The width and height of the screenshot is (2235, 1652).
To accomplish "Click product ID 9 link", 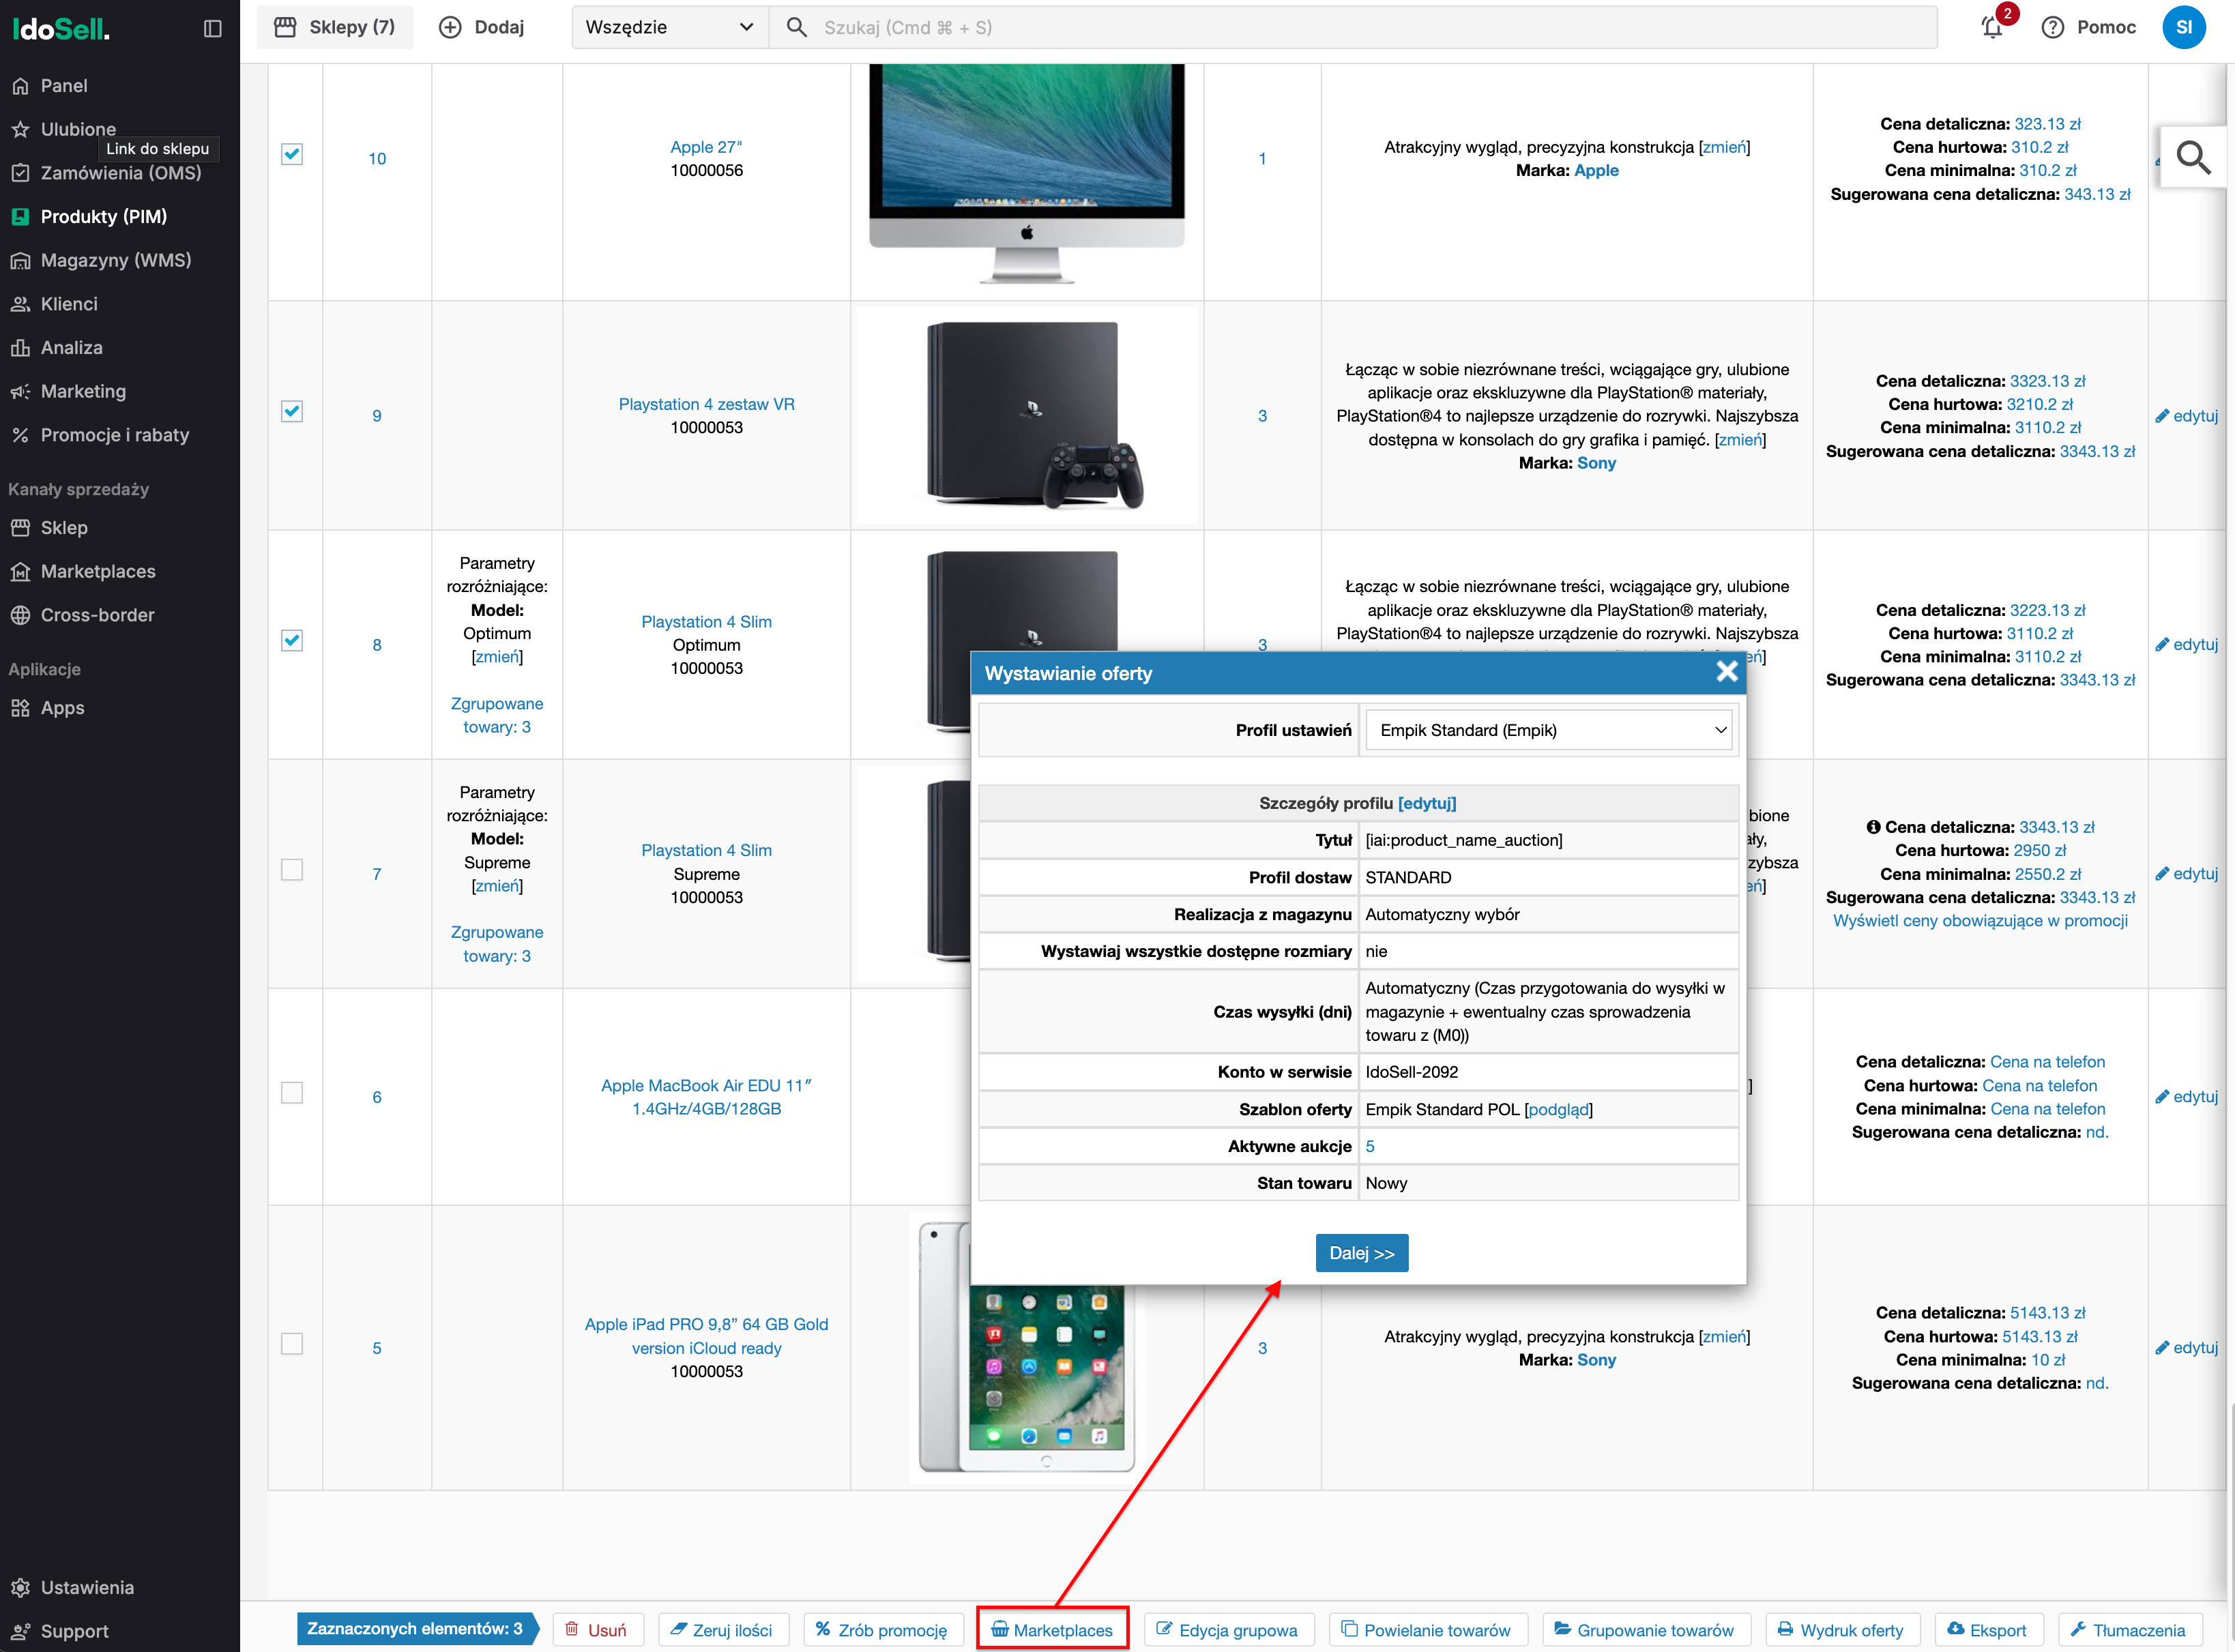I will point(377,416).
